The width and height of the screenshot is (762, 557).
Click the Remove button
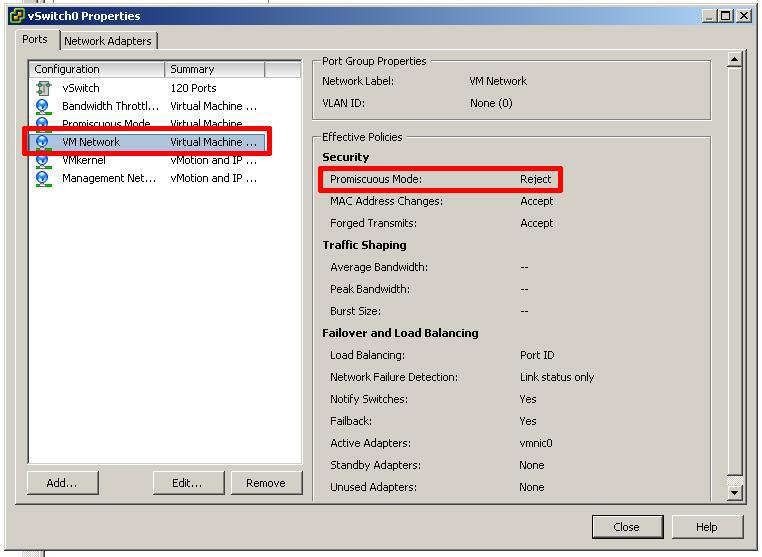coord(266,483)
